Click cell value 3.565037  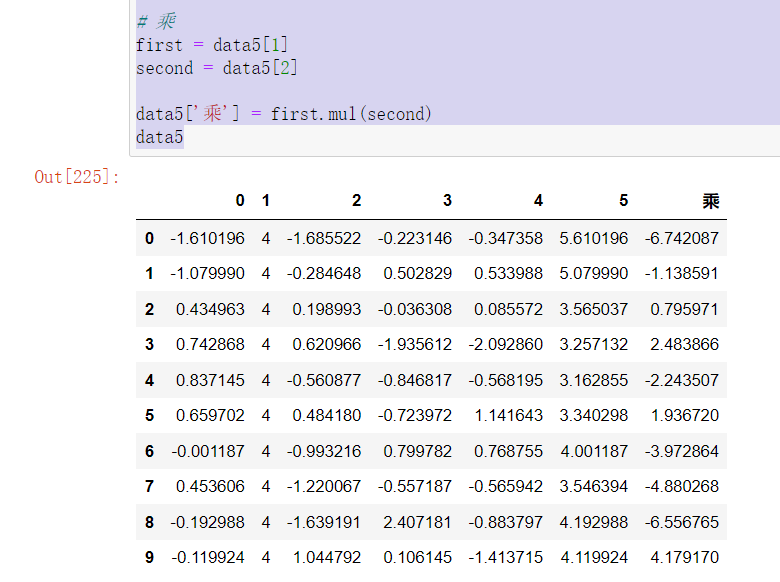click(593, 309)
